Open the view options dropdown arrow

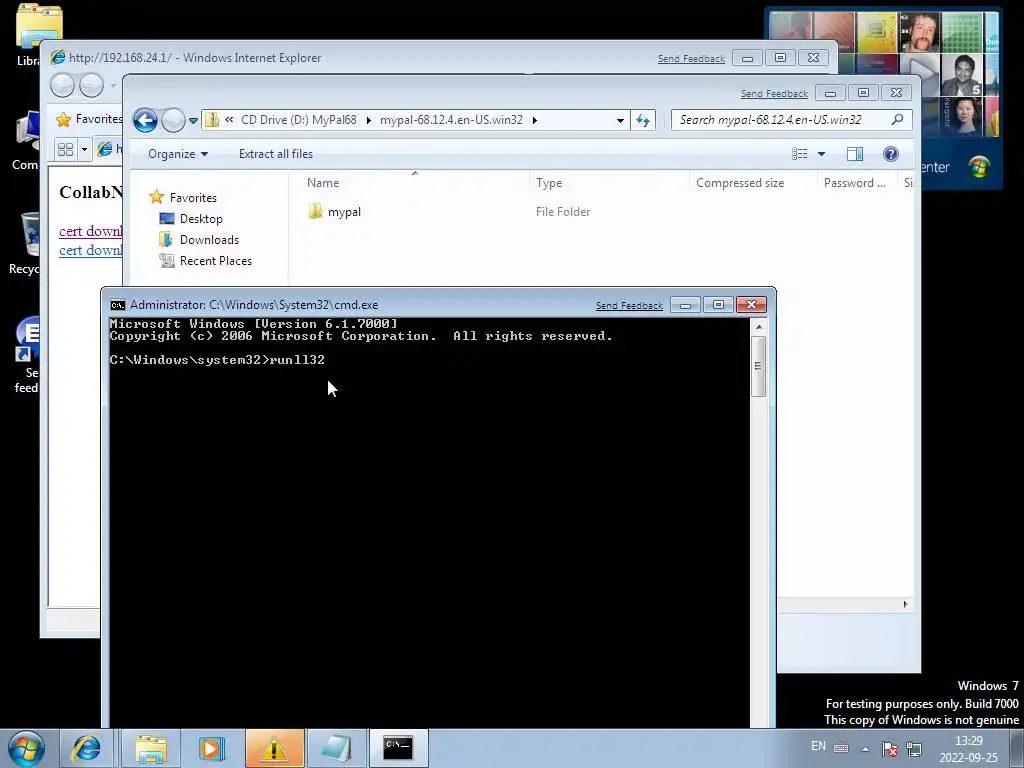point(822,154)
